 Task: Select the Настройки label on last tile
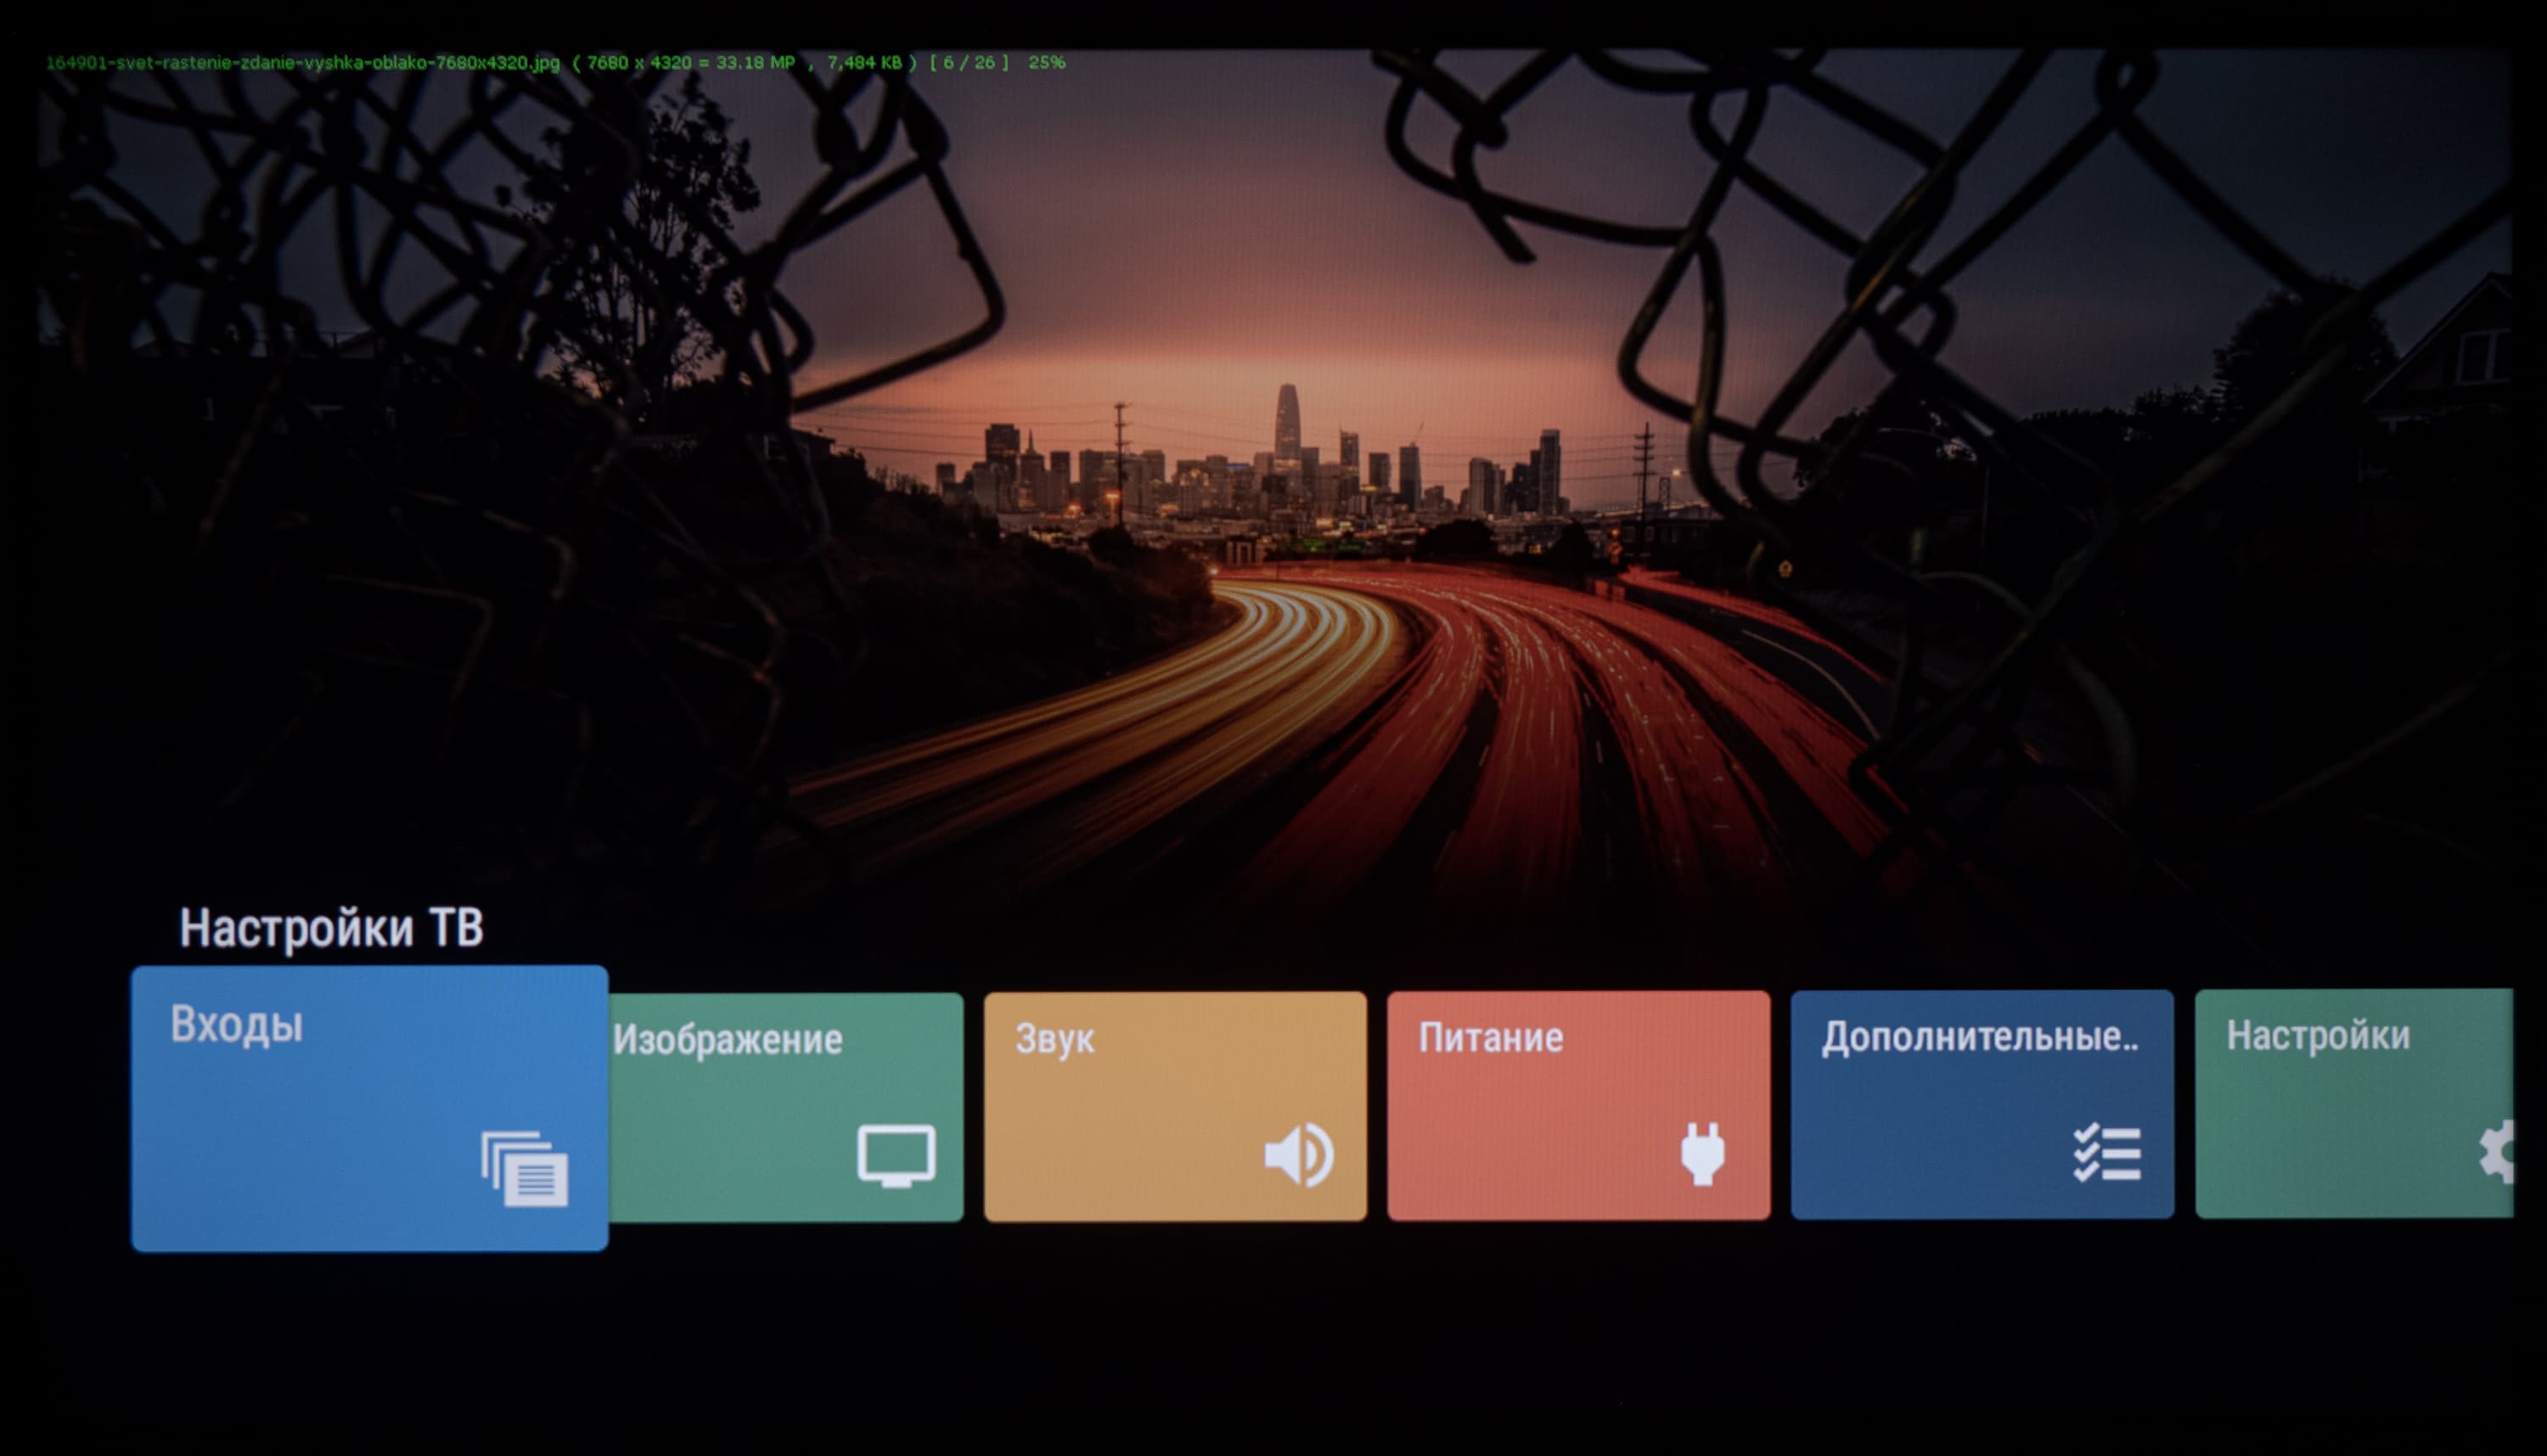tap(2317, 1036)
